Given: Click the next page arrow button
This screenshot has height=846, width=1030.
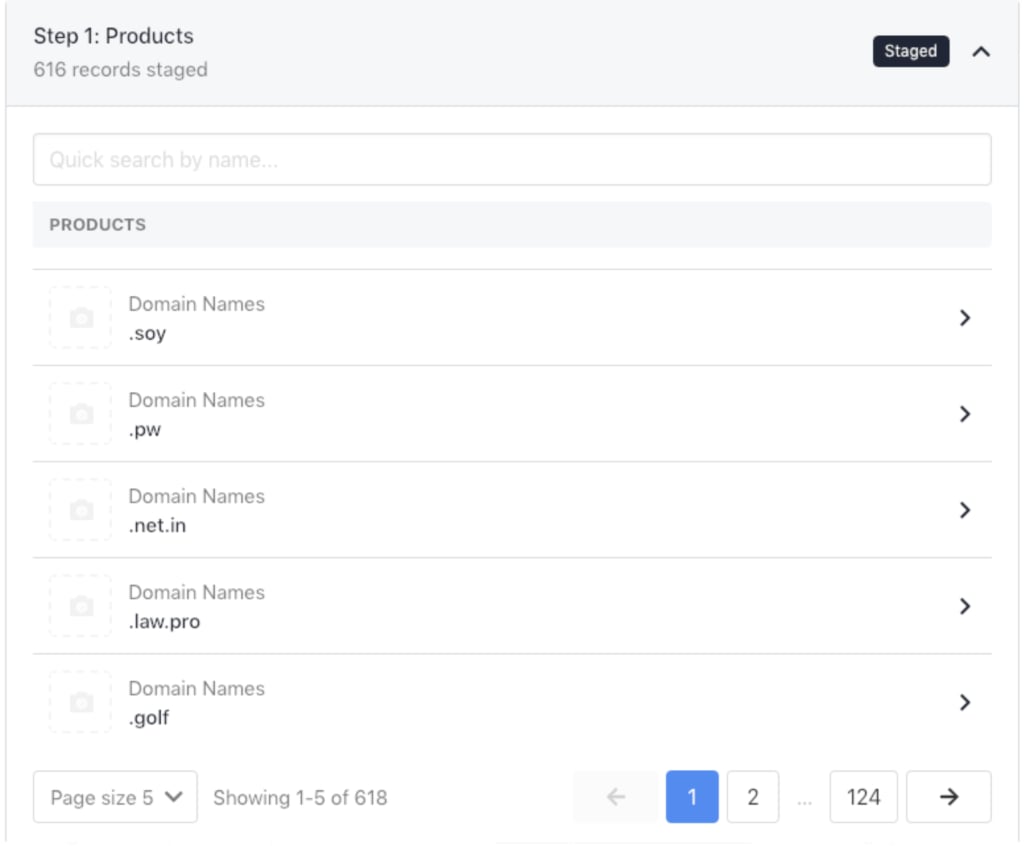Looking at the screenshot, I should (x=949, y=797).
